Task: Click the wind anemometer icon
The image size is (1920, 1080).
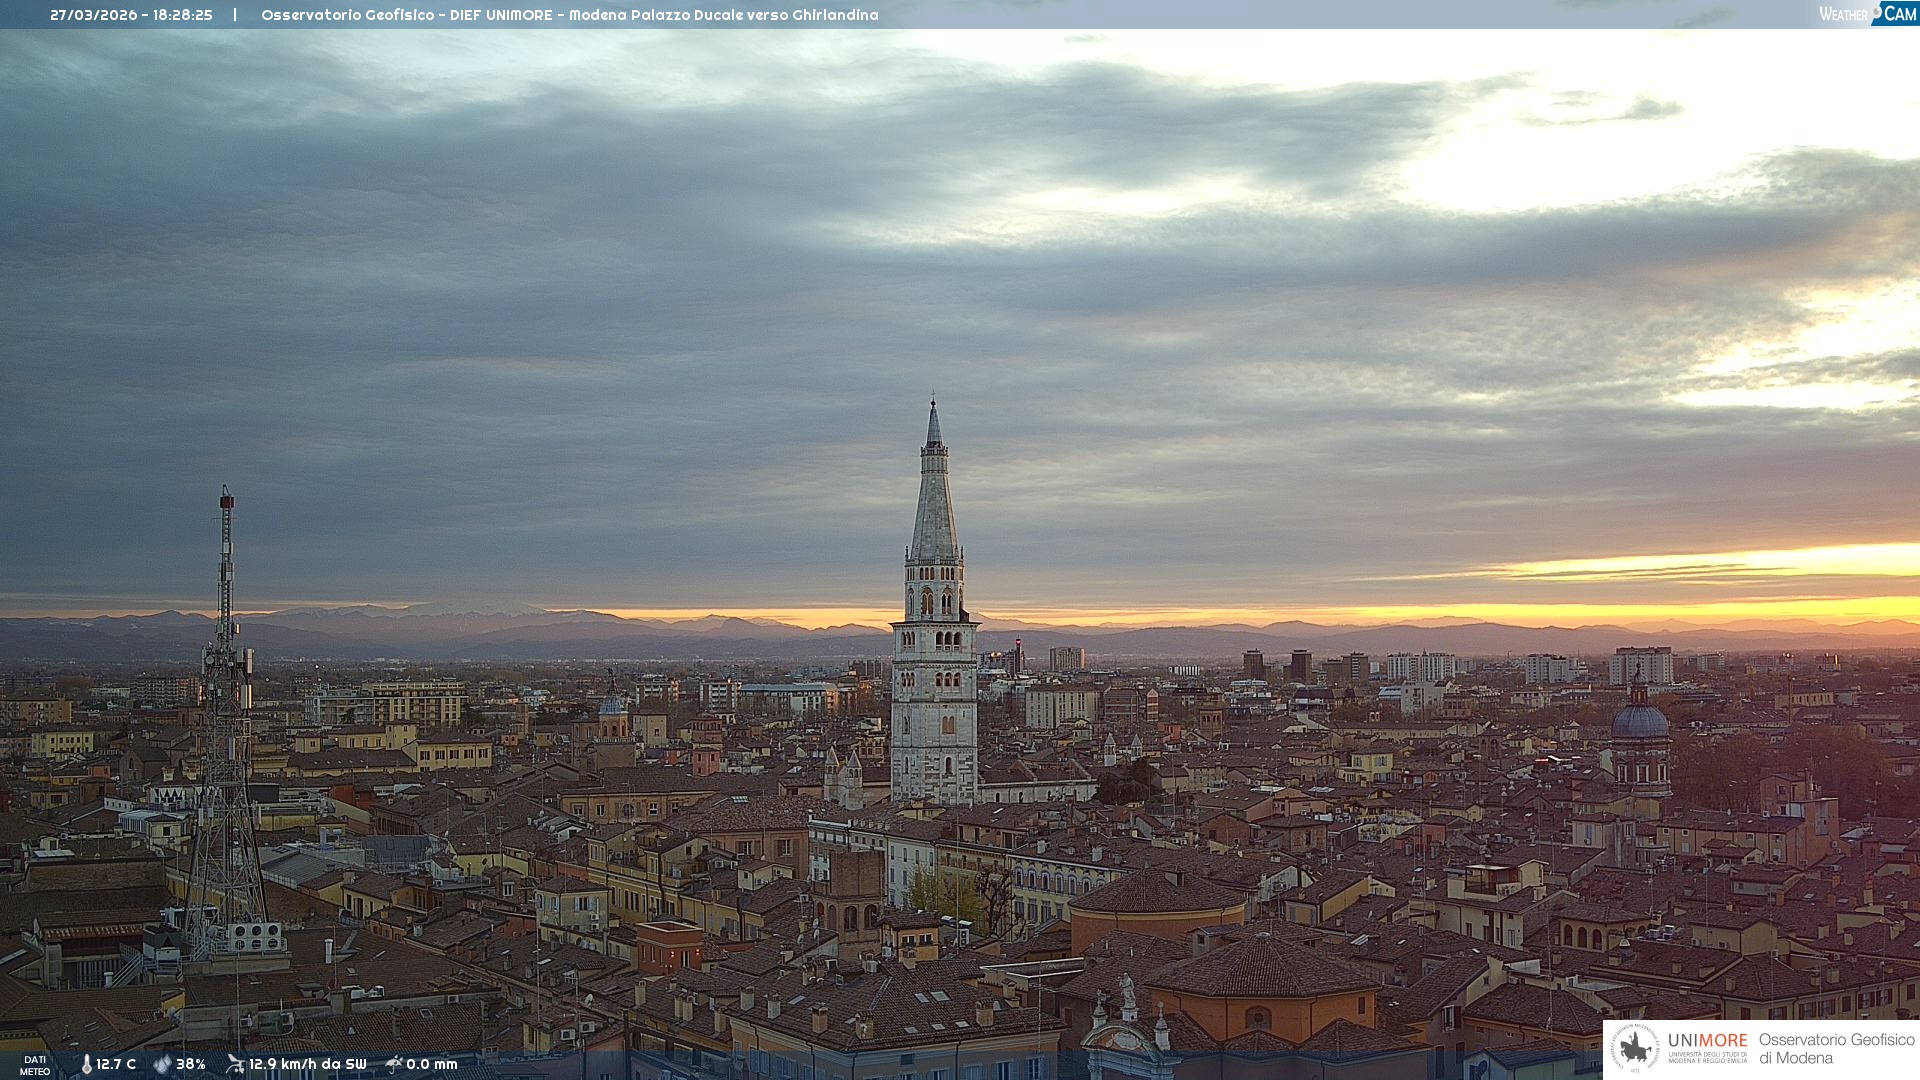Action: 235,1064
